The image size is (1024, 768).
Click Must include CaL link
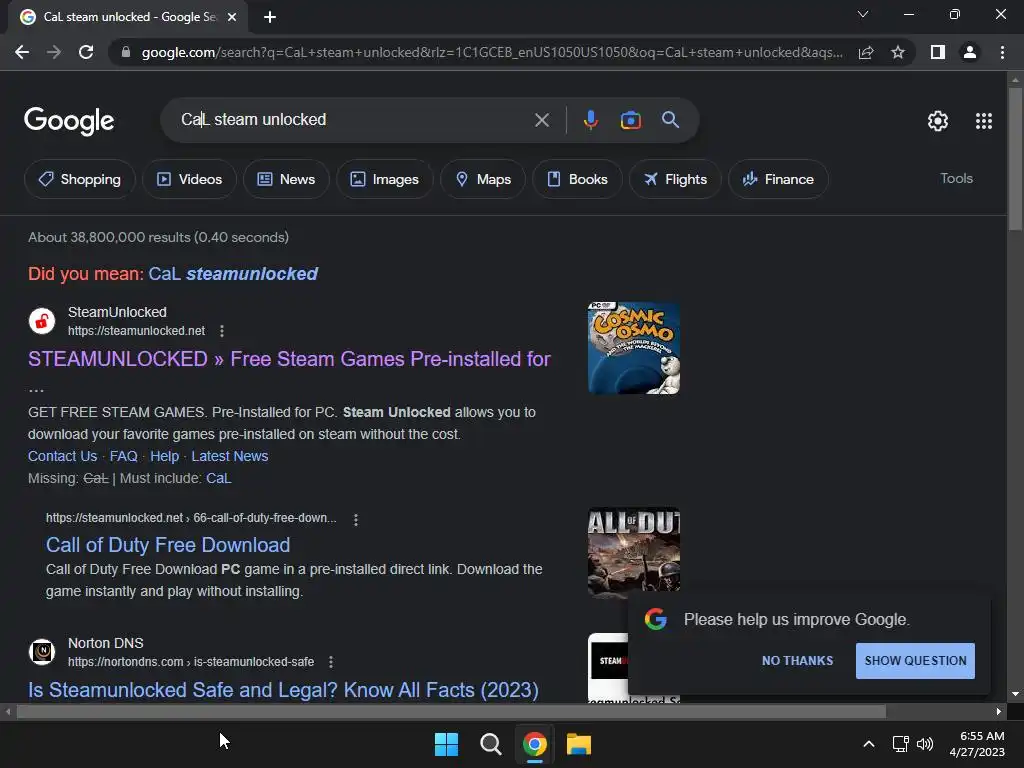pos(219,478)
